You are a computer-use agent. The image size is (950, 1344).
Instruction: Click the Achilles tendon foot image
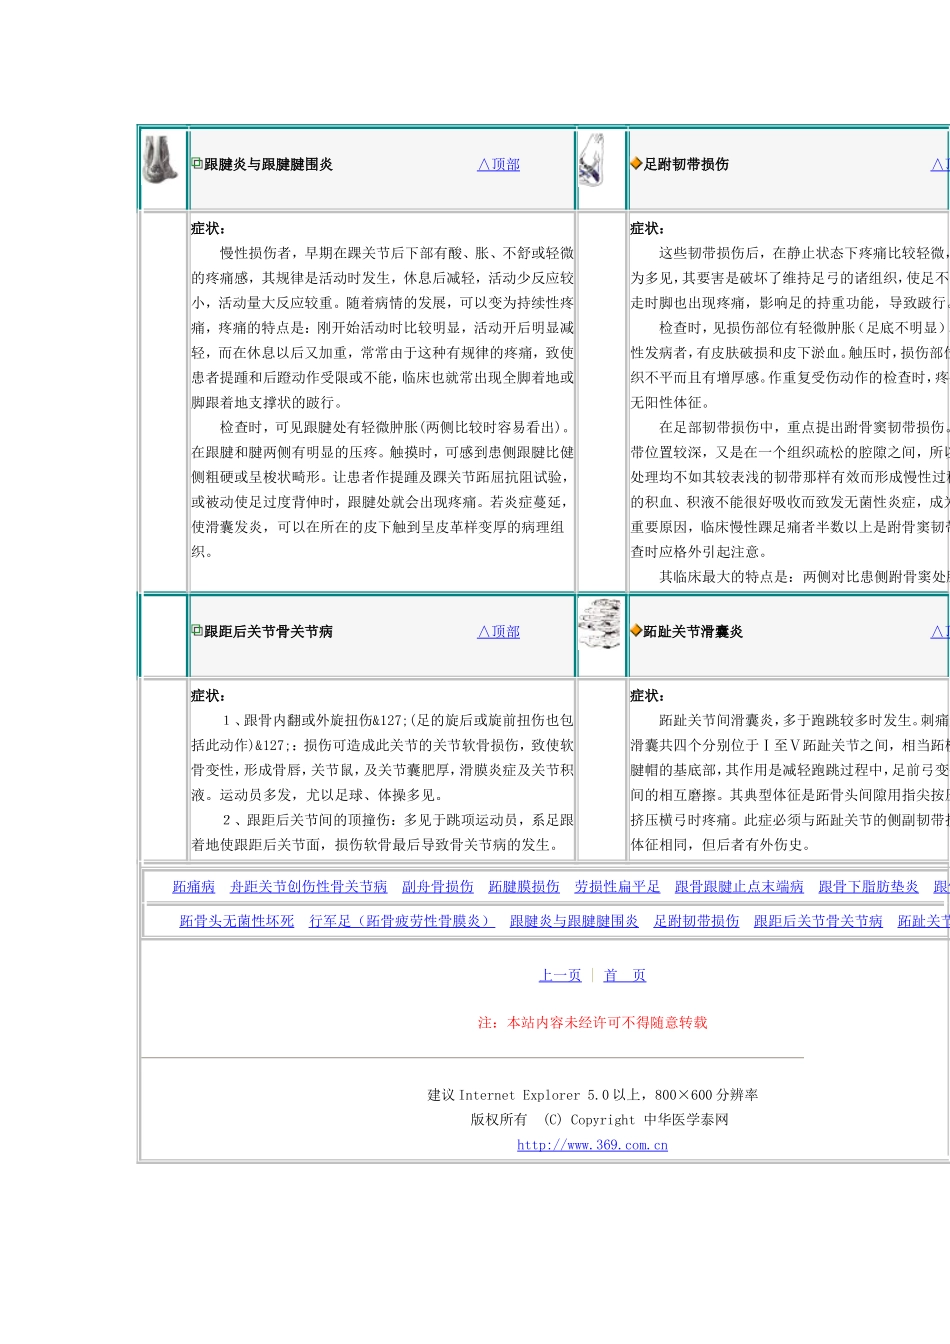(x=160, y=160)
